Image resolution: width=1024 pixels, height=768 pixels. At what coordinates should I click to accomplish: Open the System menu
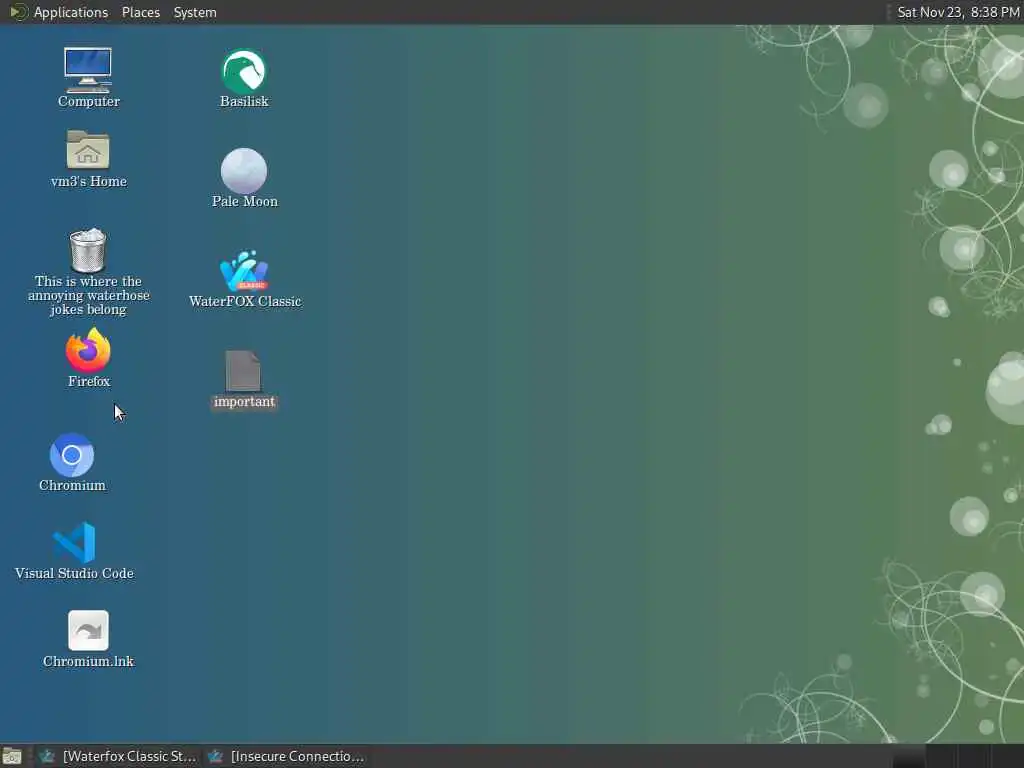(195, 12)
